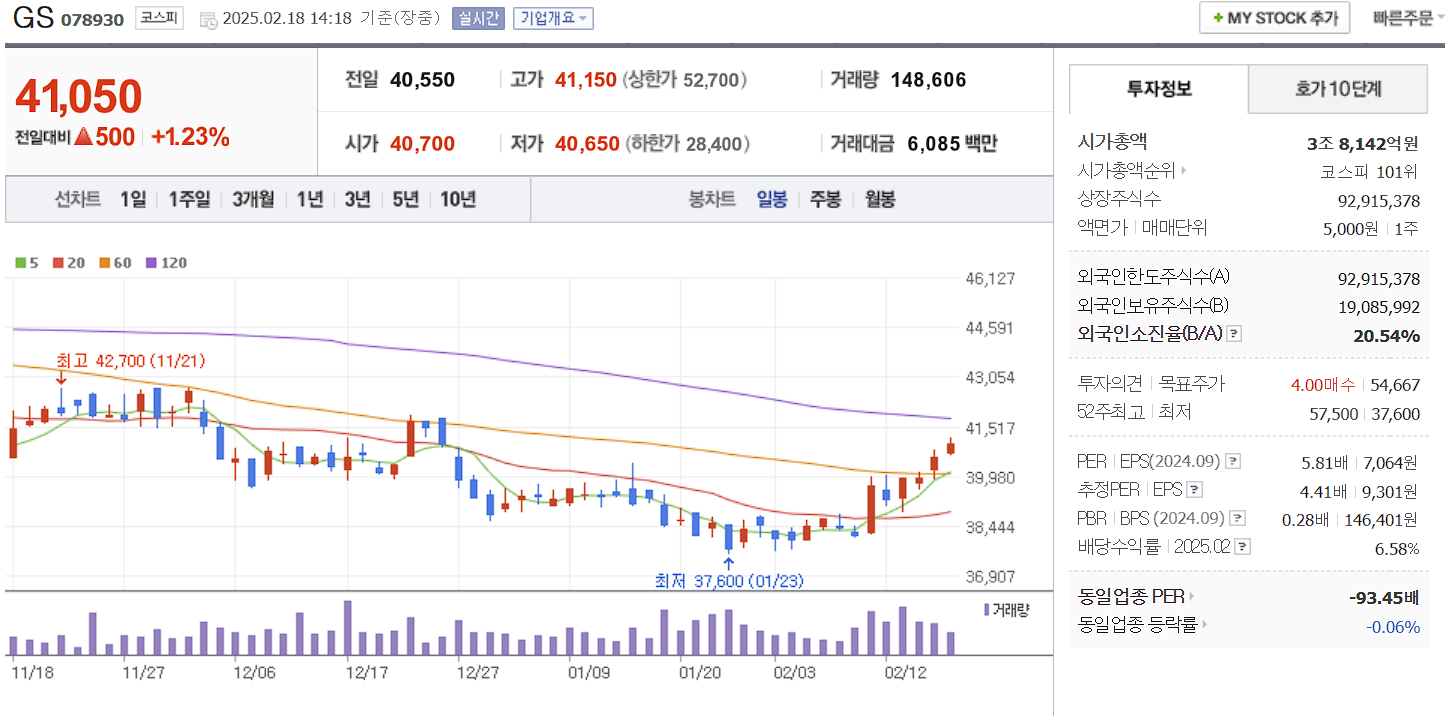Screen dimensions: 1445x716
Task: Click the 코스피 market badge next to GS
Action: tap(159, 18)
